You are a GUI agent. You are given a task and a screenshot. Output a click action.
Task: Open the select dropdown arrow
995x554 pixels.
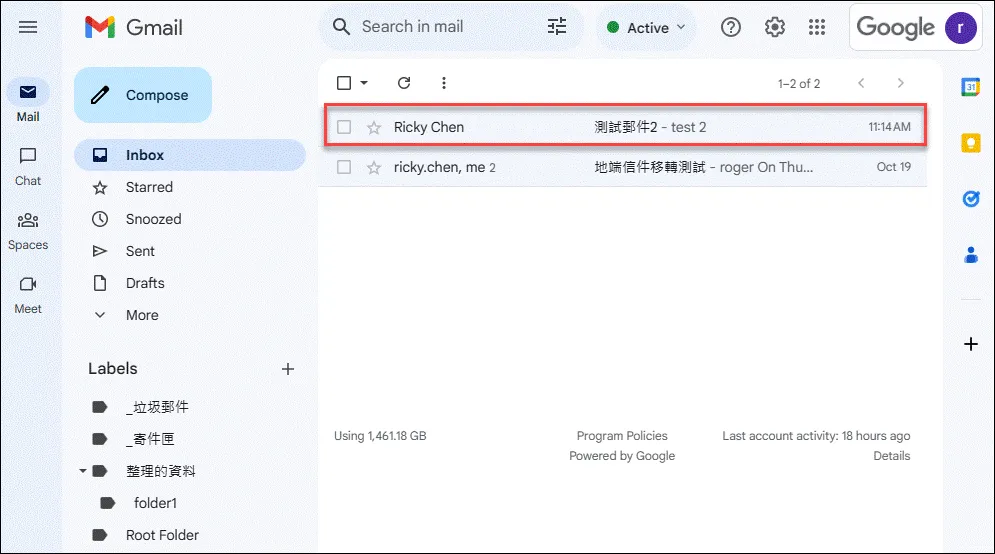click(x=364, y=83)
